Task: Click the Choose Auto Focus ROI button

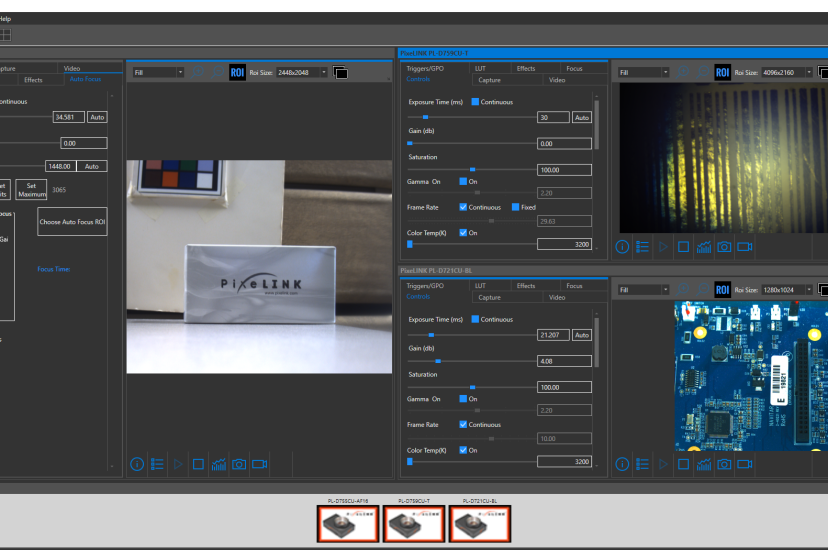Action: tap(72, 222)
